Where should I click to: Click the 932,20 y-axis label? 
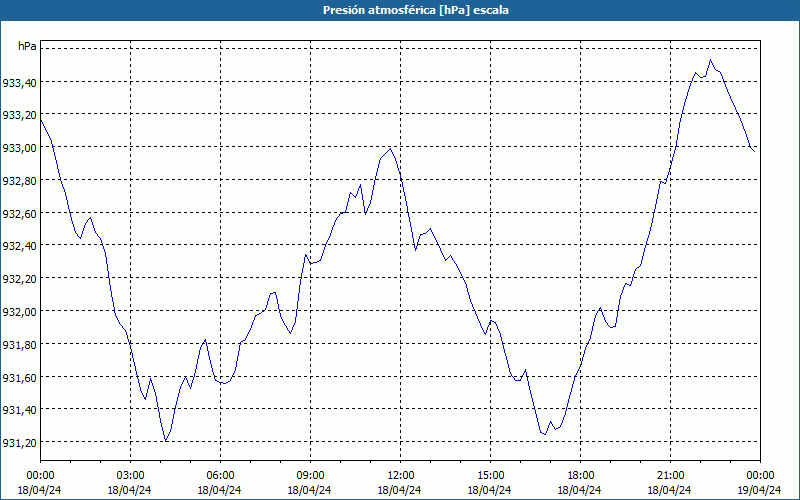coord(19,279)
